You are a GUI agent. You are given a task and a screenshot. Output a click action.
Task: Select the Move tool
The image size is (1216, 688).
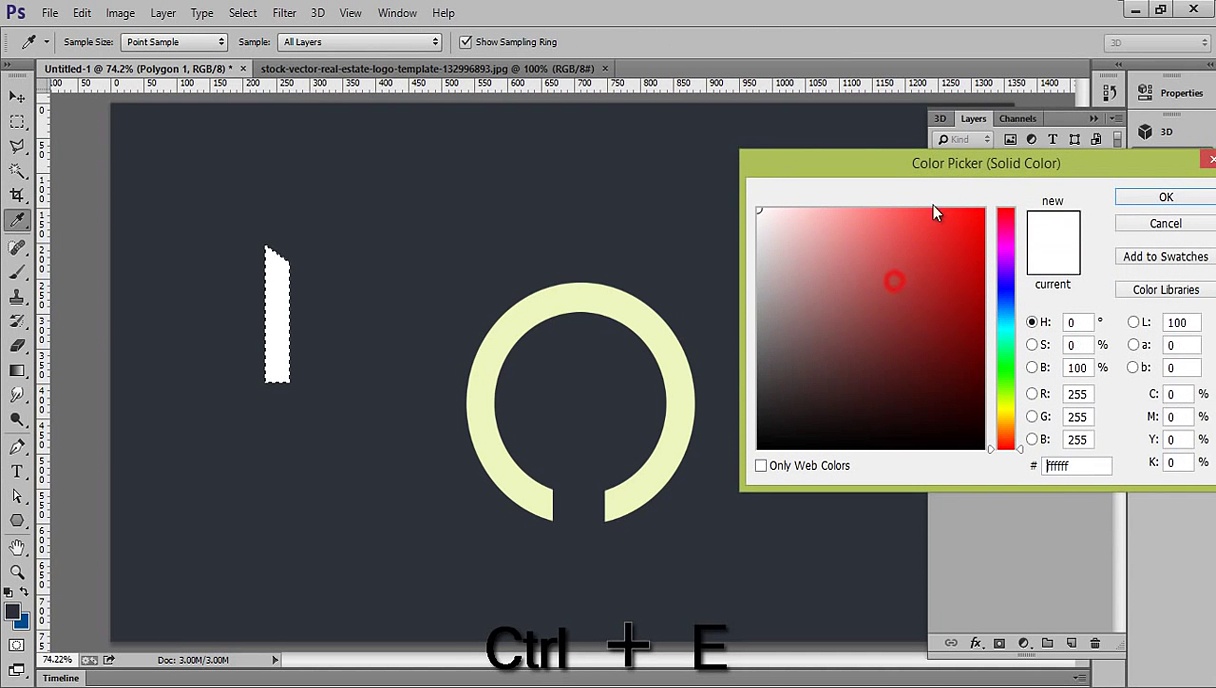[17, 97]
